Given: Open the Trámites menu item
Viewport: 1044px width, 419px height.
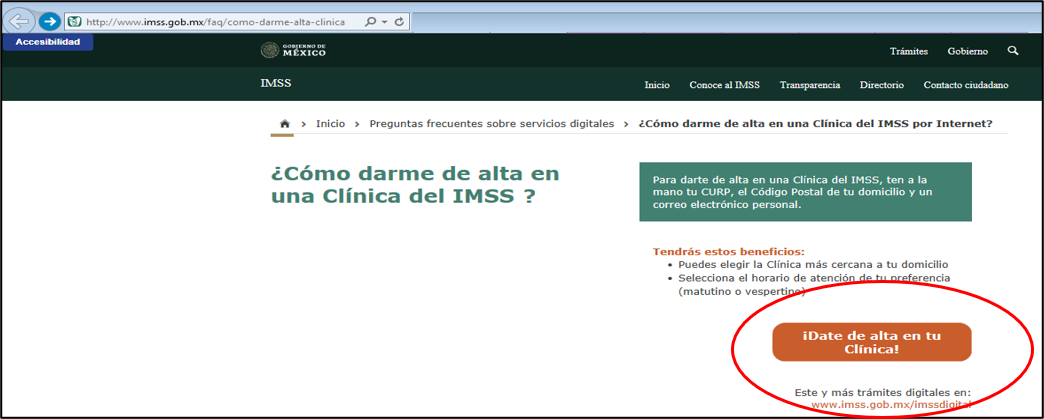Looking at the screenshot, I should pyautogui.click(x=909, y=51).
